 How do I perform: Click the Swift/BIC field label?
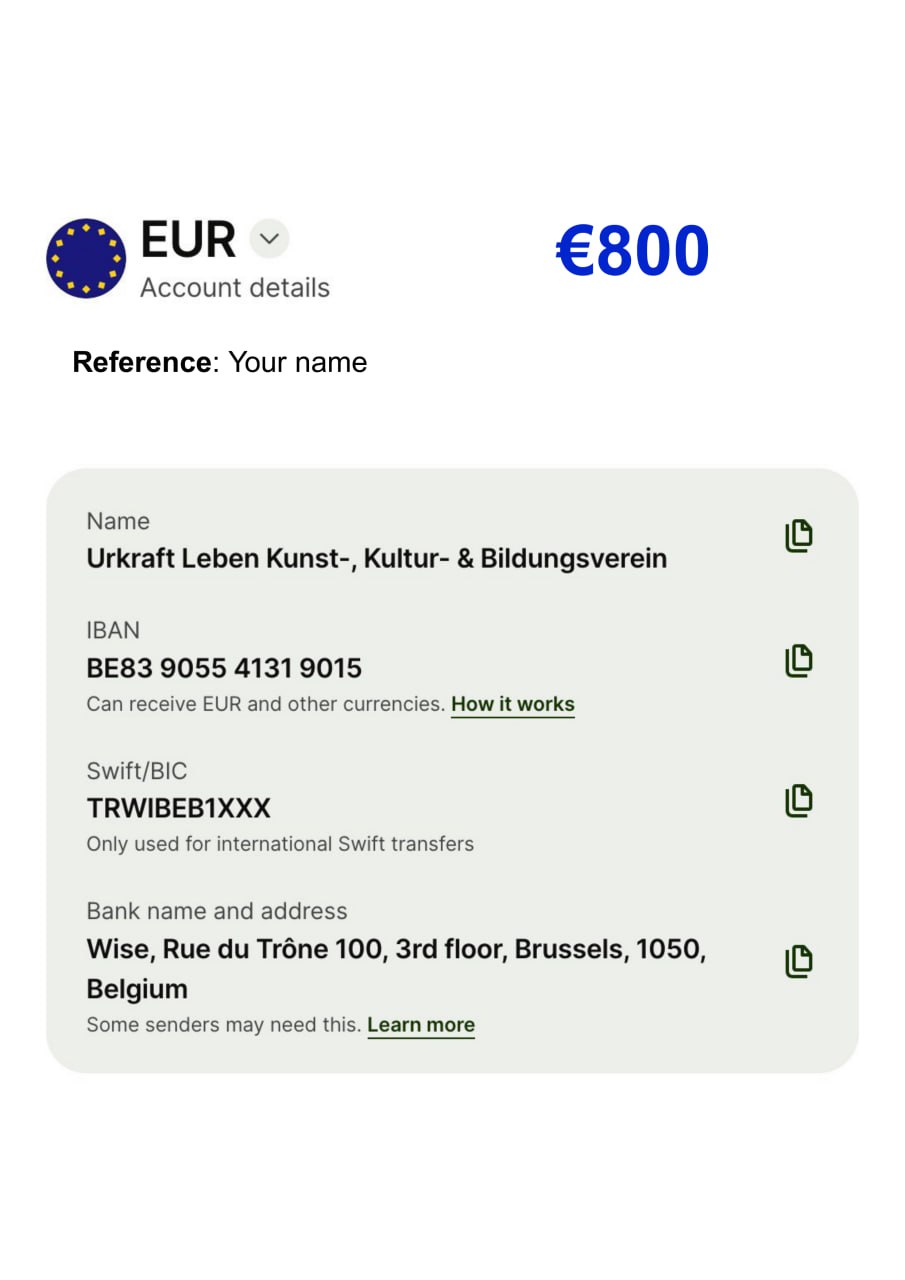[x=137, y=771]
